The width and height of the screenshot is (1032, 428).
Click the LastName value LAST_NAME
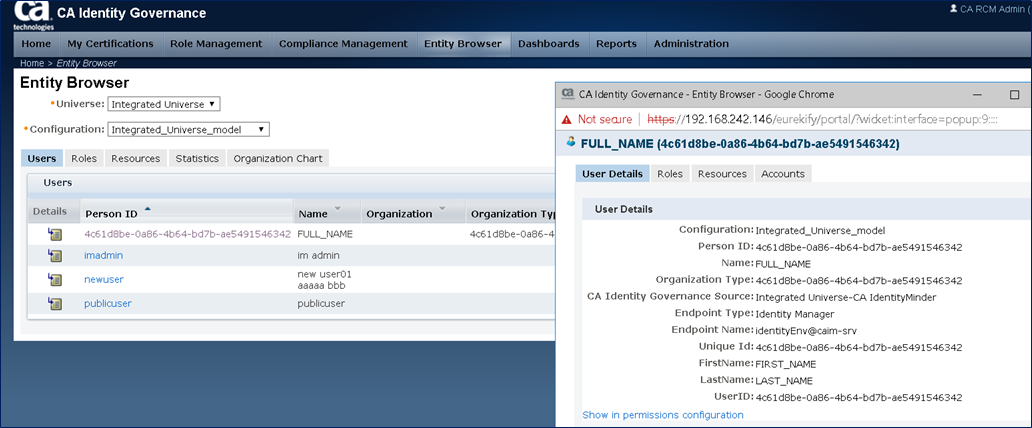coord(784,381)
